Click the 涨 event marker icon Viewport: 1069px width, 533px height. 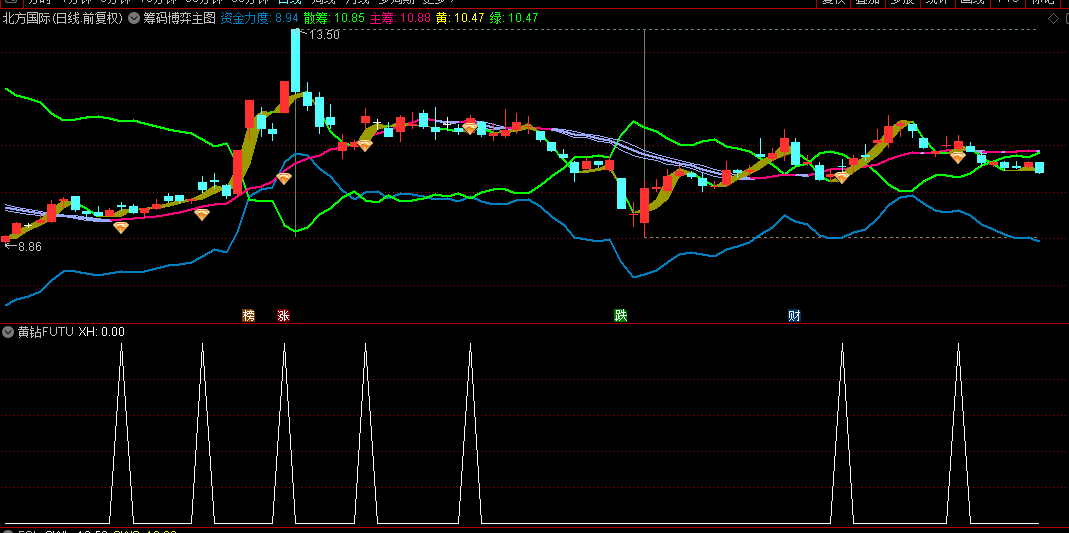(x=283, y=316)
